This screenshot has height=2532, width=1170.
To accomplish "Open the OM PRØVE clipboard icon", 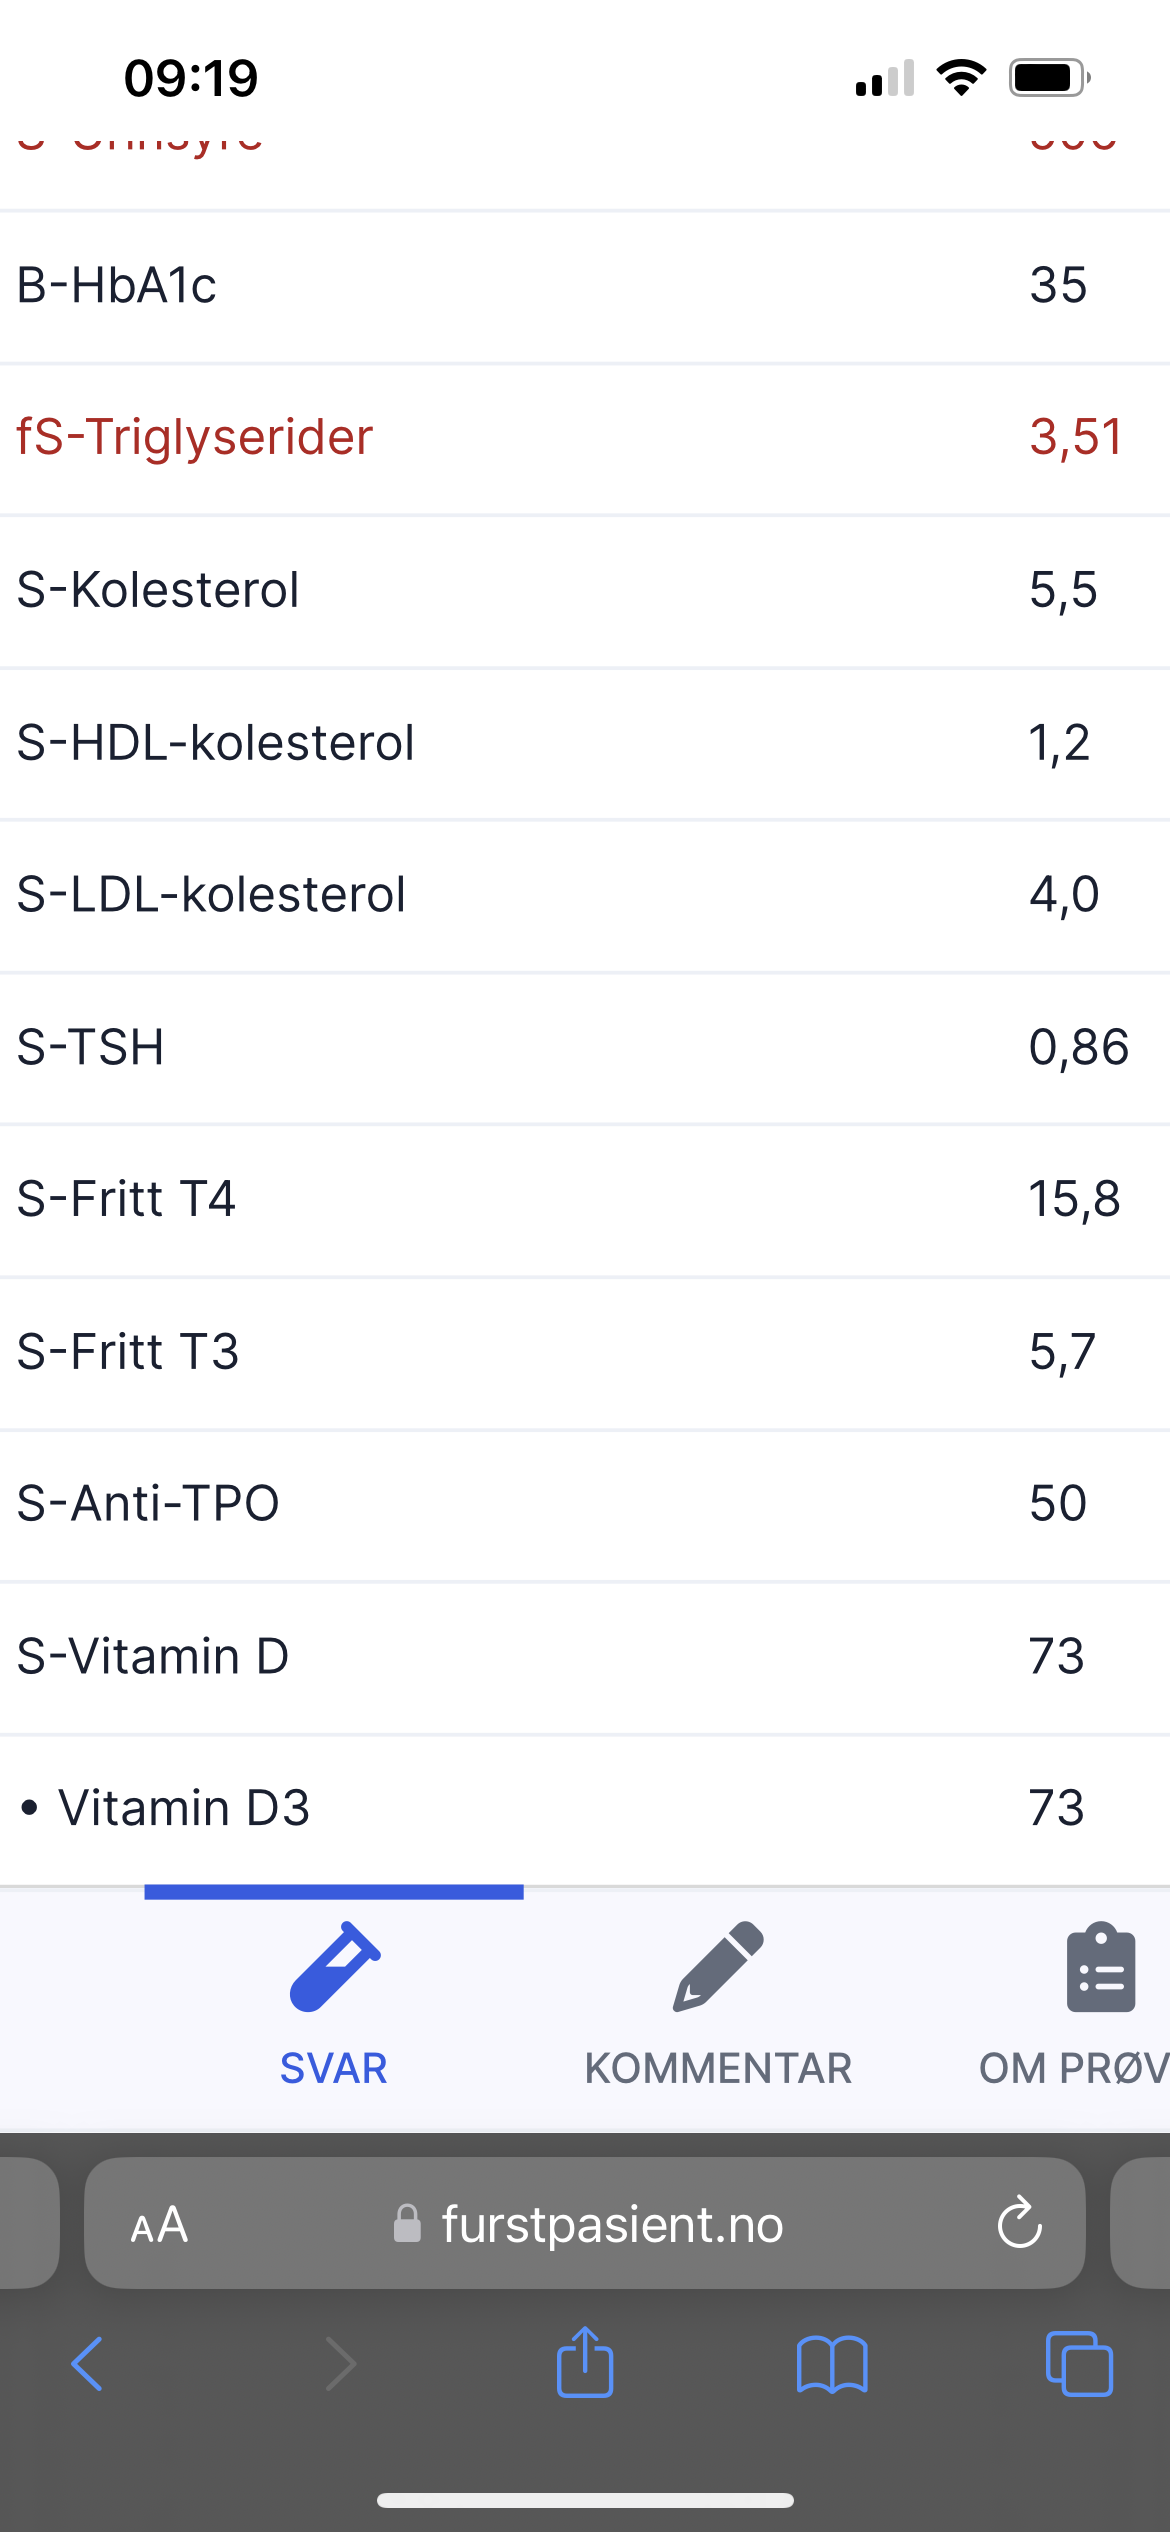I will pos(1100,1968).
